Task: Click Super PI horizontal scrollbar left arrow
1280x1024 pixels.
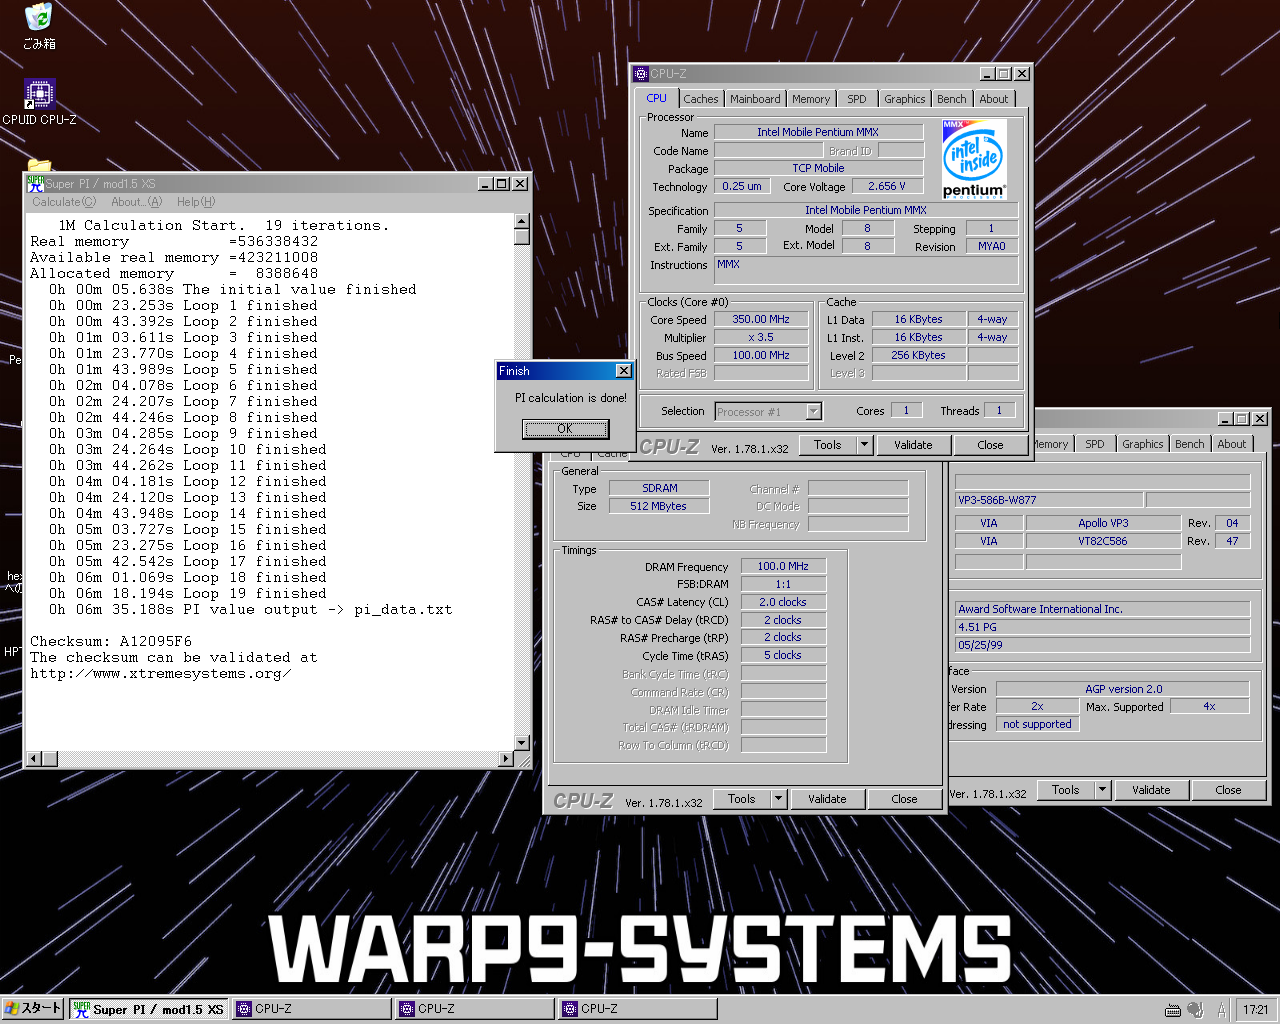Action: click(34, 759)
